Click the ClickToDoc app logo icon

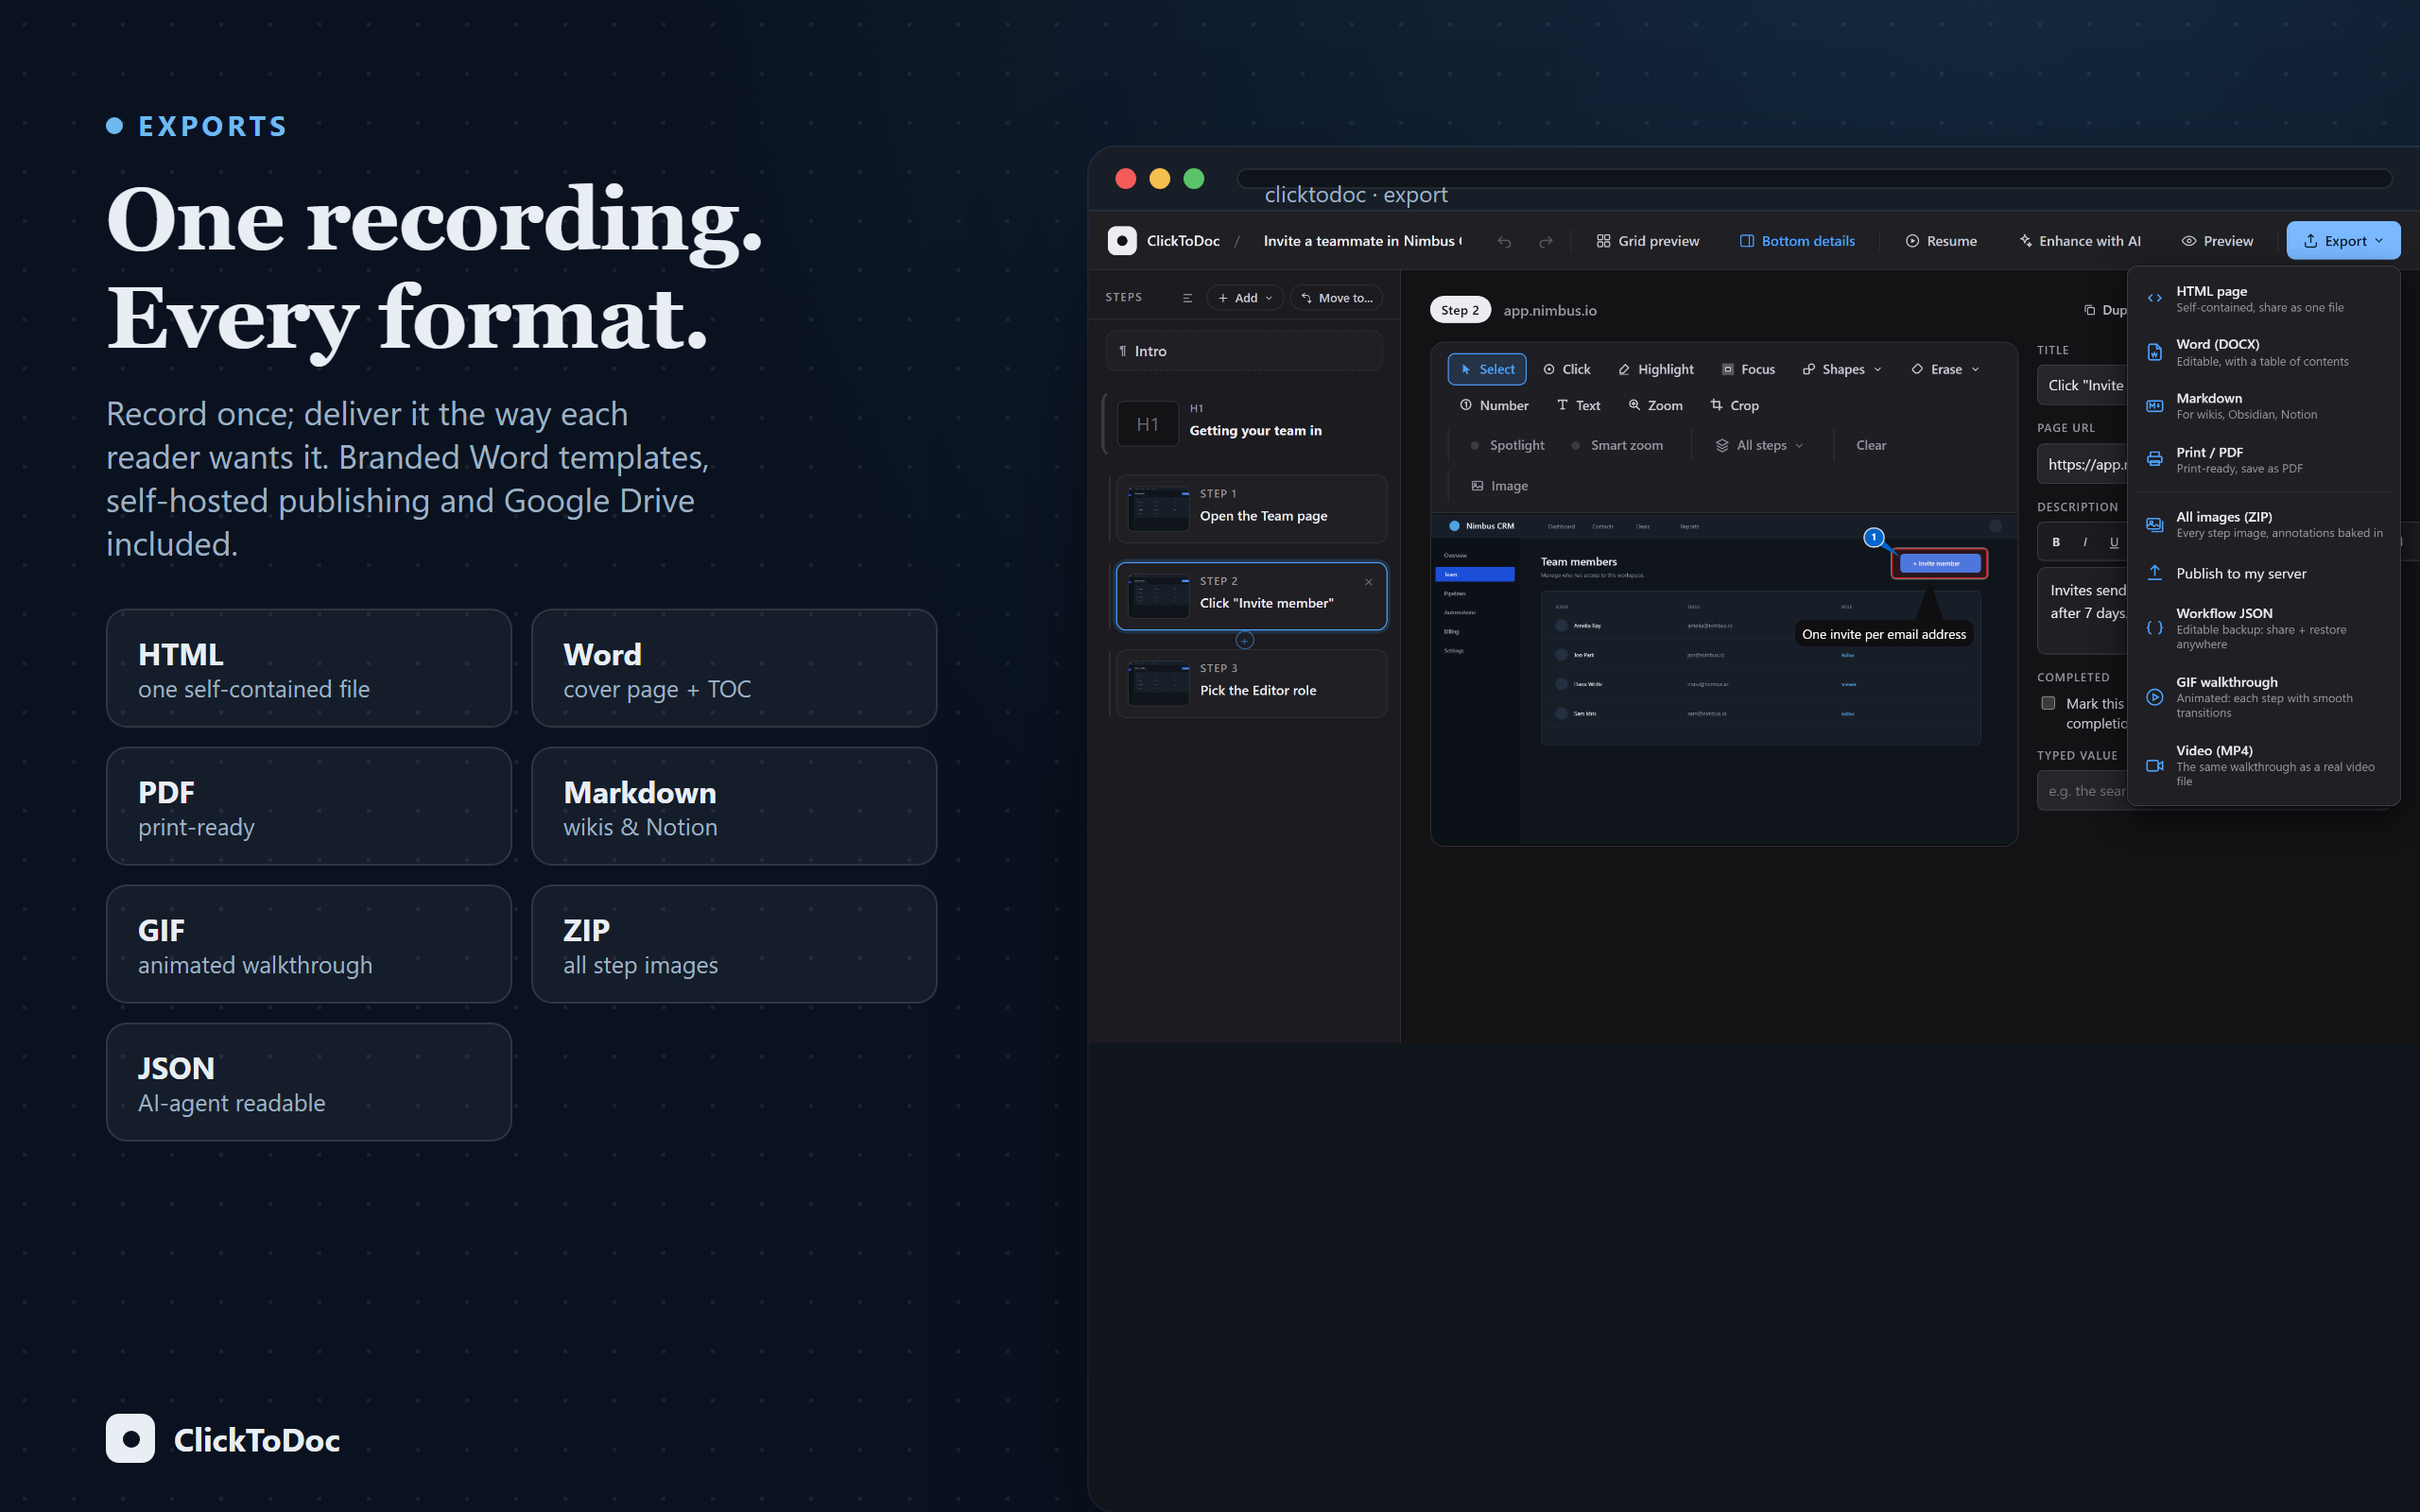pos(1122,241)
